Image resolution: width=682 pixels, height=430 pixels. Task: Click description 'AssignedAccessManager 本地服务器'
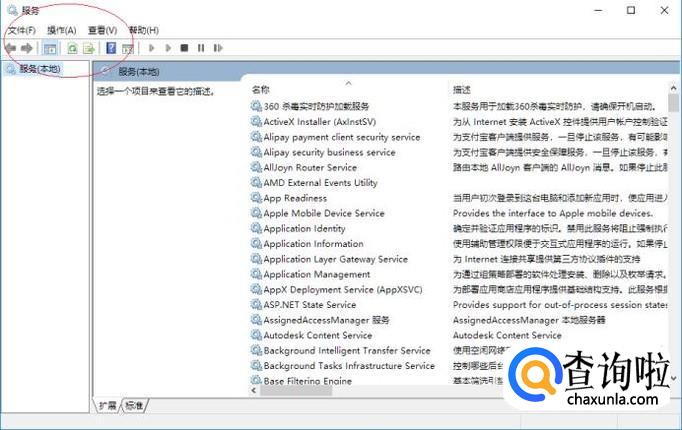529,320
